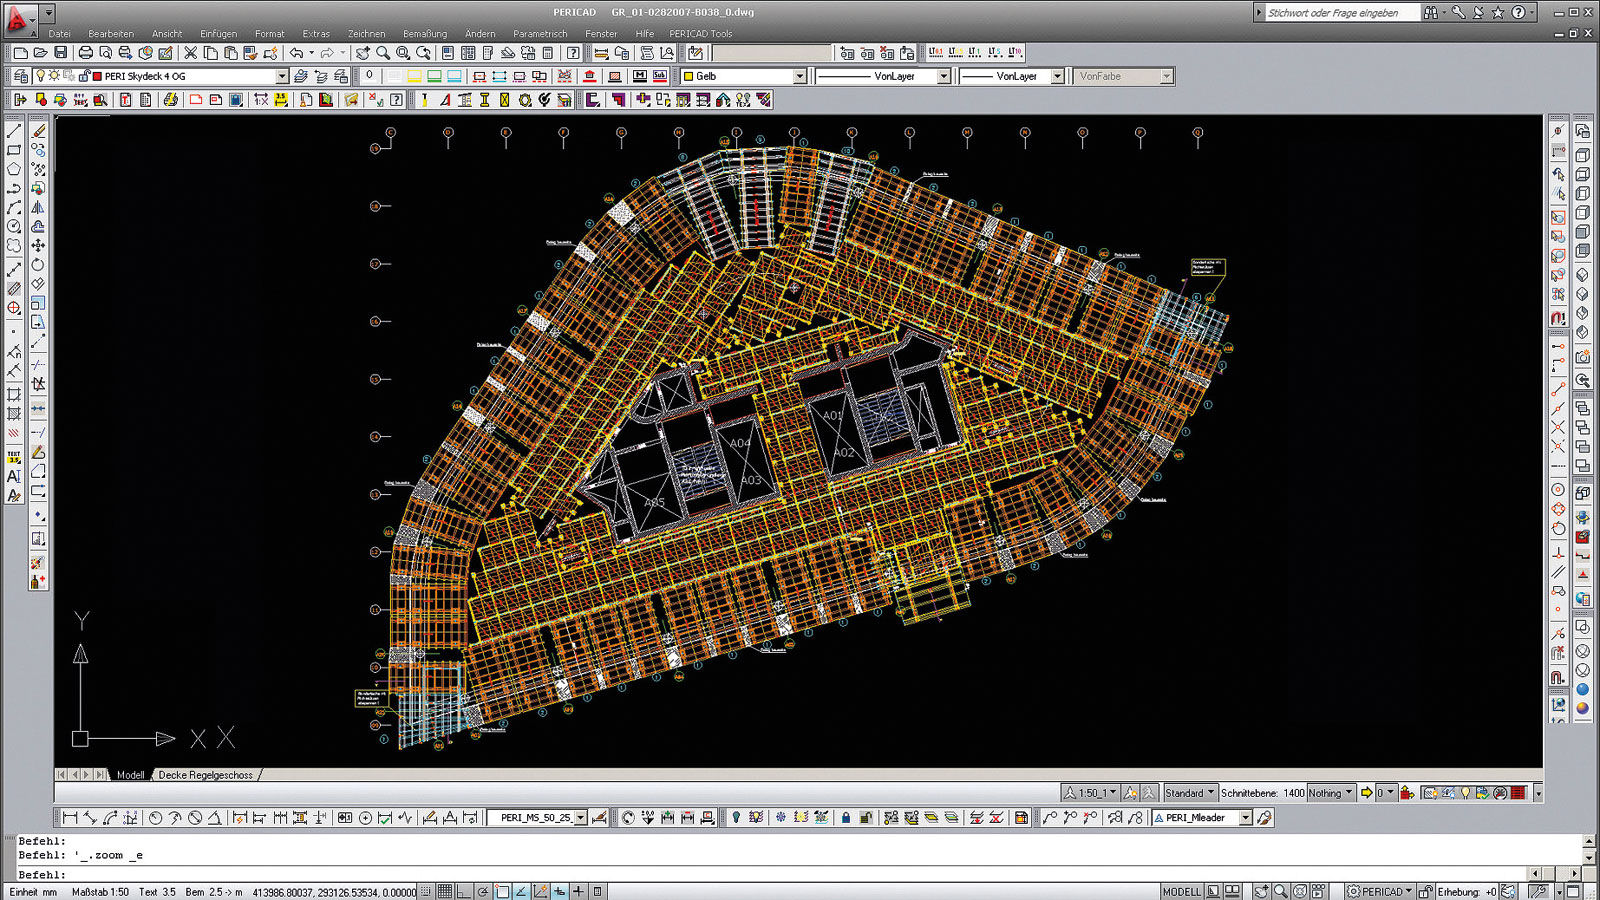Activate the Zoom Realtime magnifier icon
Viewport: 1600px width, 900px height.
[382, 51]
